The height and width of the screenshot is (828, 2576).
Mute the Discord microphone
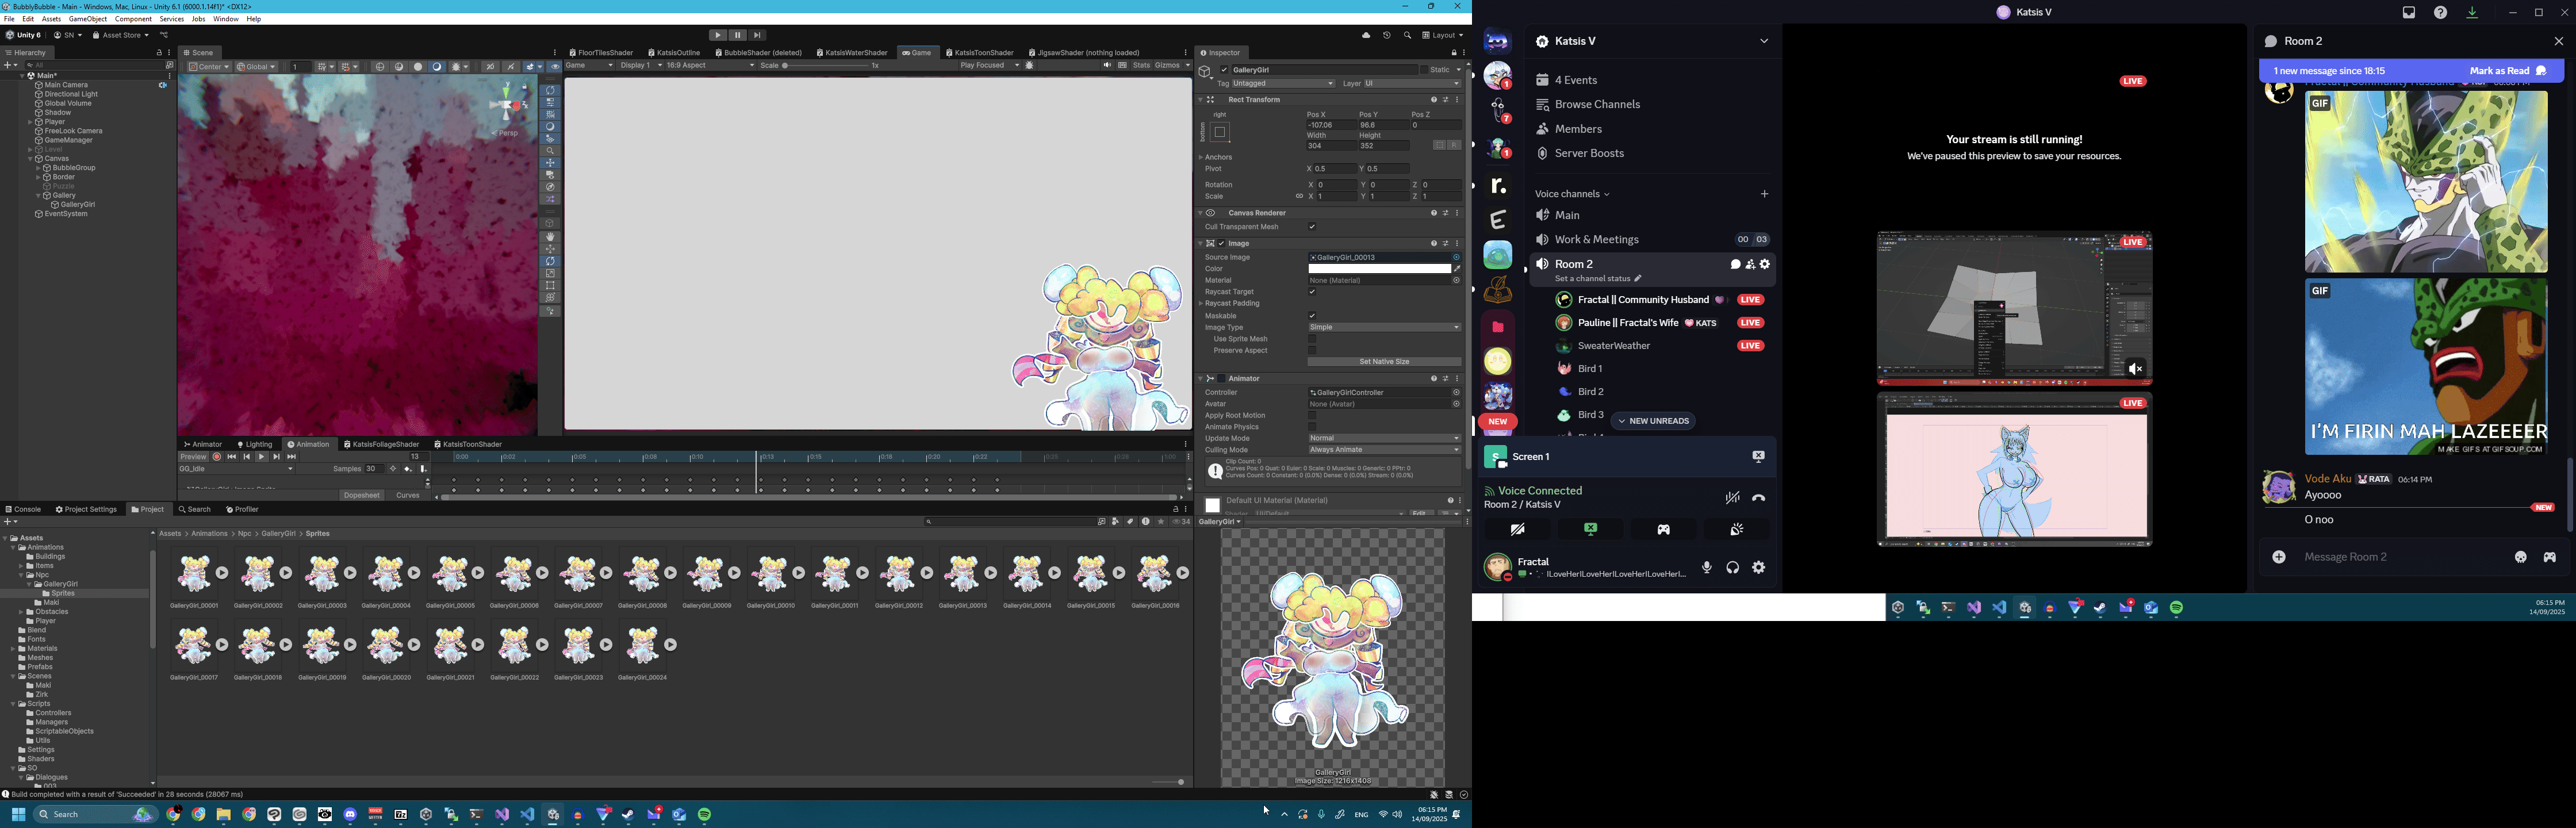[x=1707, y=568]
